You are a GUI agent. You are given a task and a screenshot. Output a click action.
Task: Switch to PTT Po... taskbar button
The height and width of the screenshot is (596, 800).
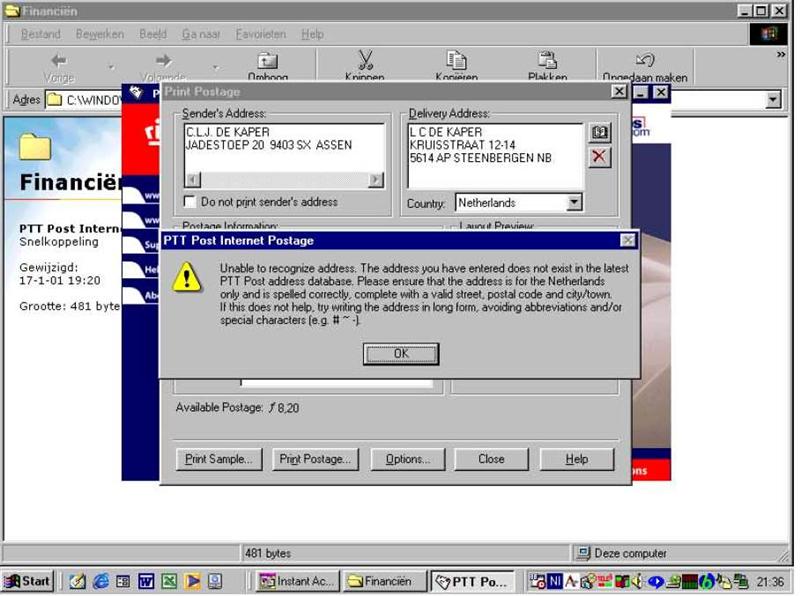[472, 581]
